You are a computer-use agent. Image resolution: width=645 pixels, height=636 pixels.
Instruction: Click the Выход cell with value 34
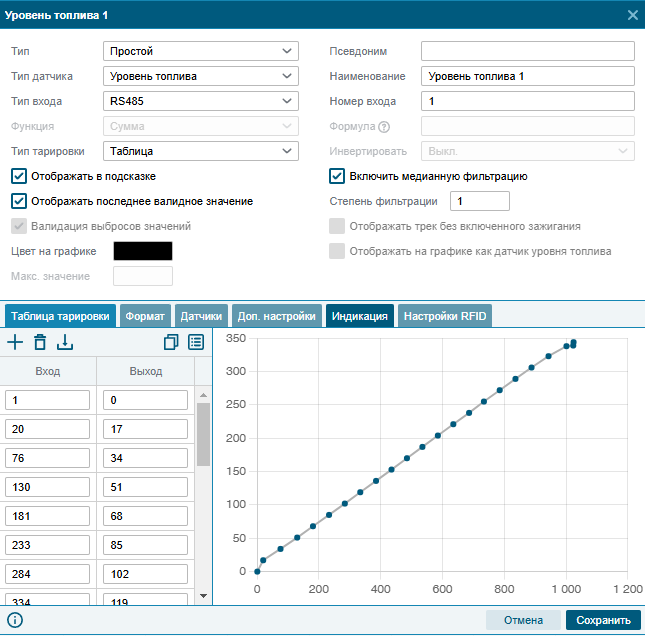pyautogui.click(x=145, y=458)
